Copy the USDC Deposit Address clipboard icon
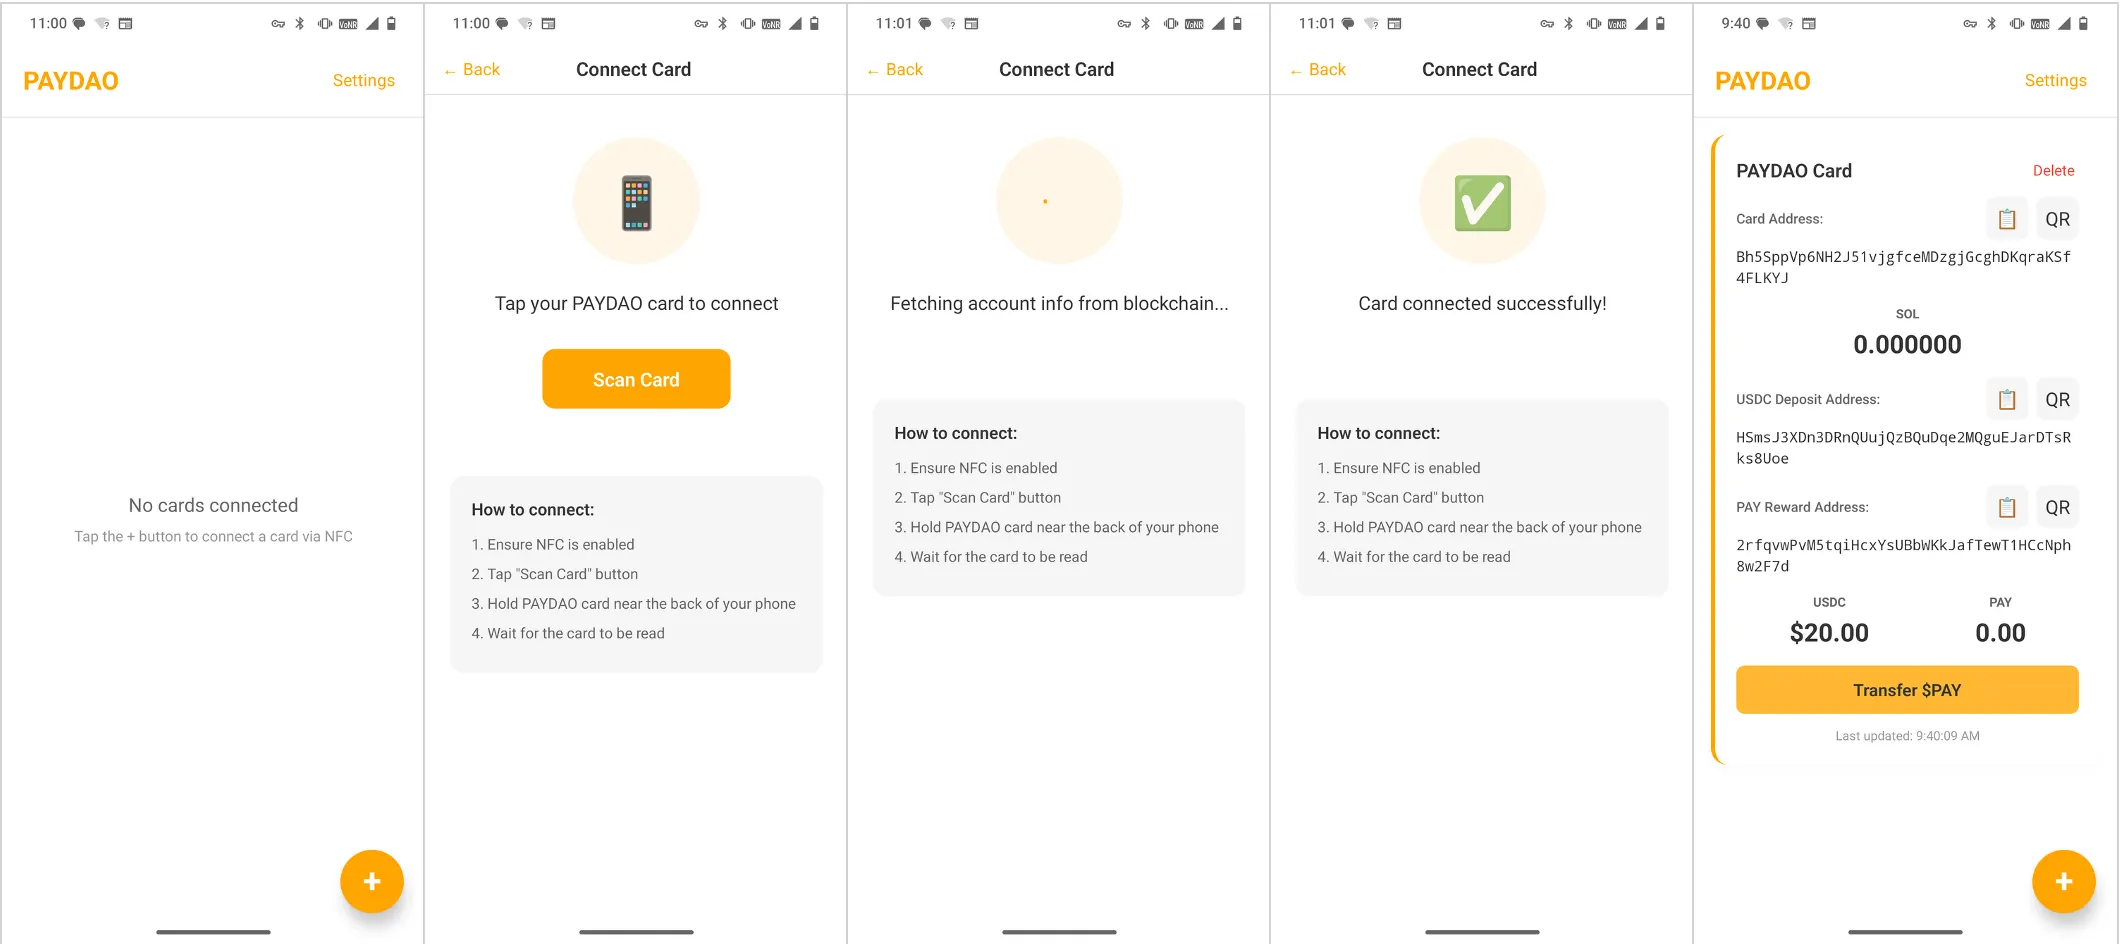The image size is (2120, 944). click(2006, 399)
